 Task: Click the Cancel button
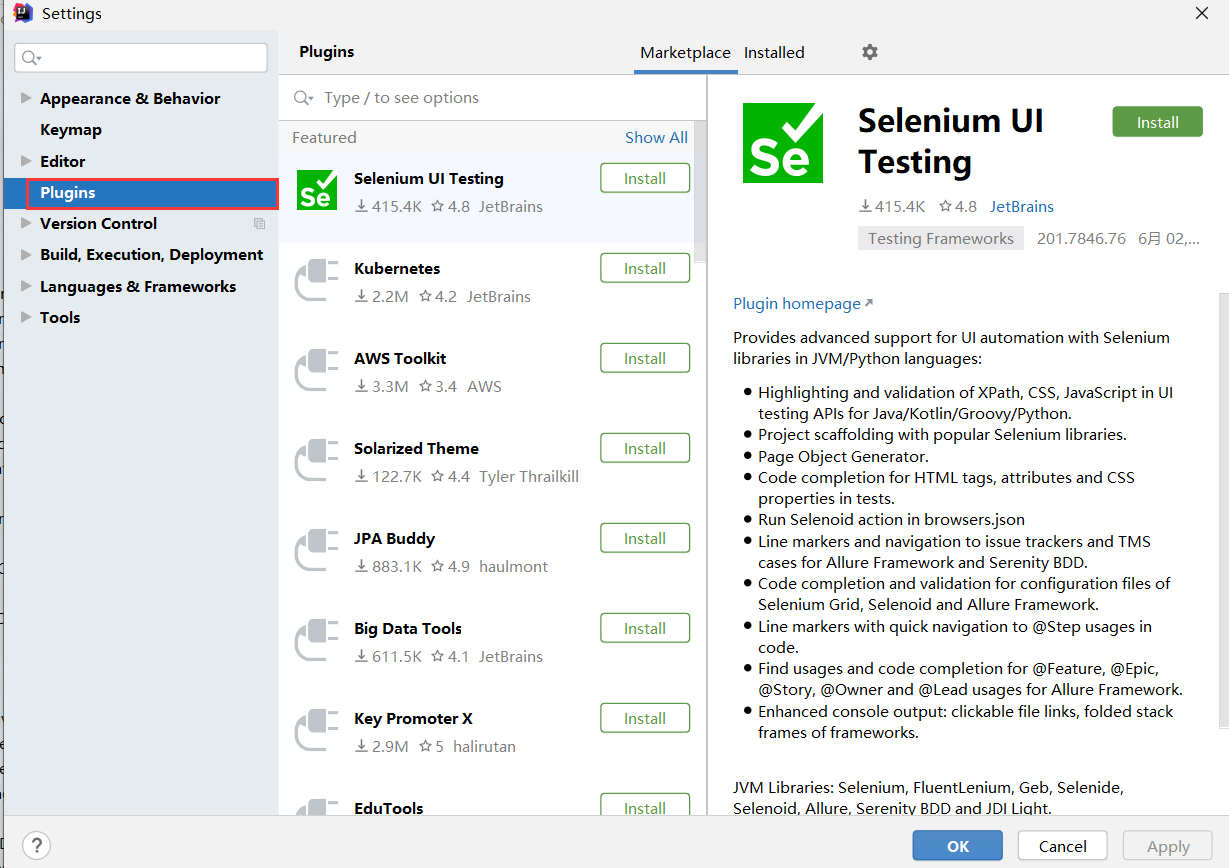click(1062, 846)
